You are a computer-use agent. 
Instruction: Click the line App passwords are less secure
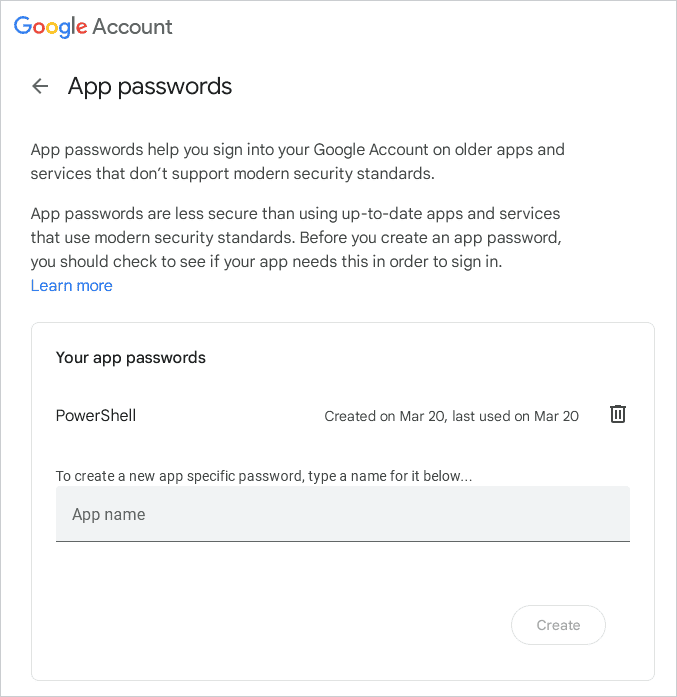pyautogui.click(x=295, y=214)
